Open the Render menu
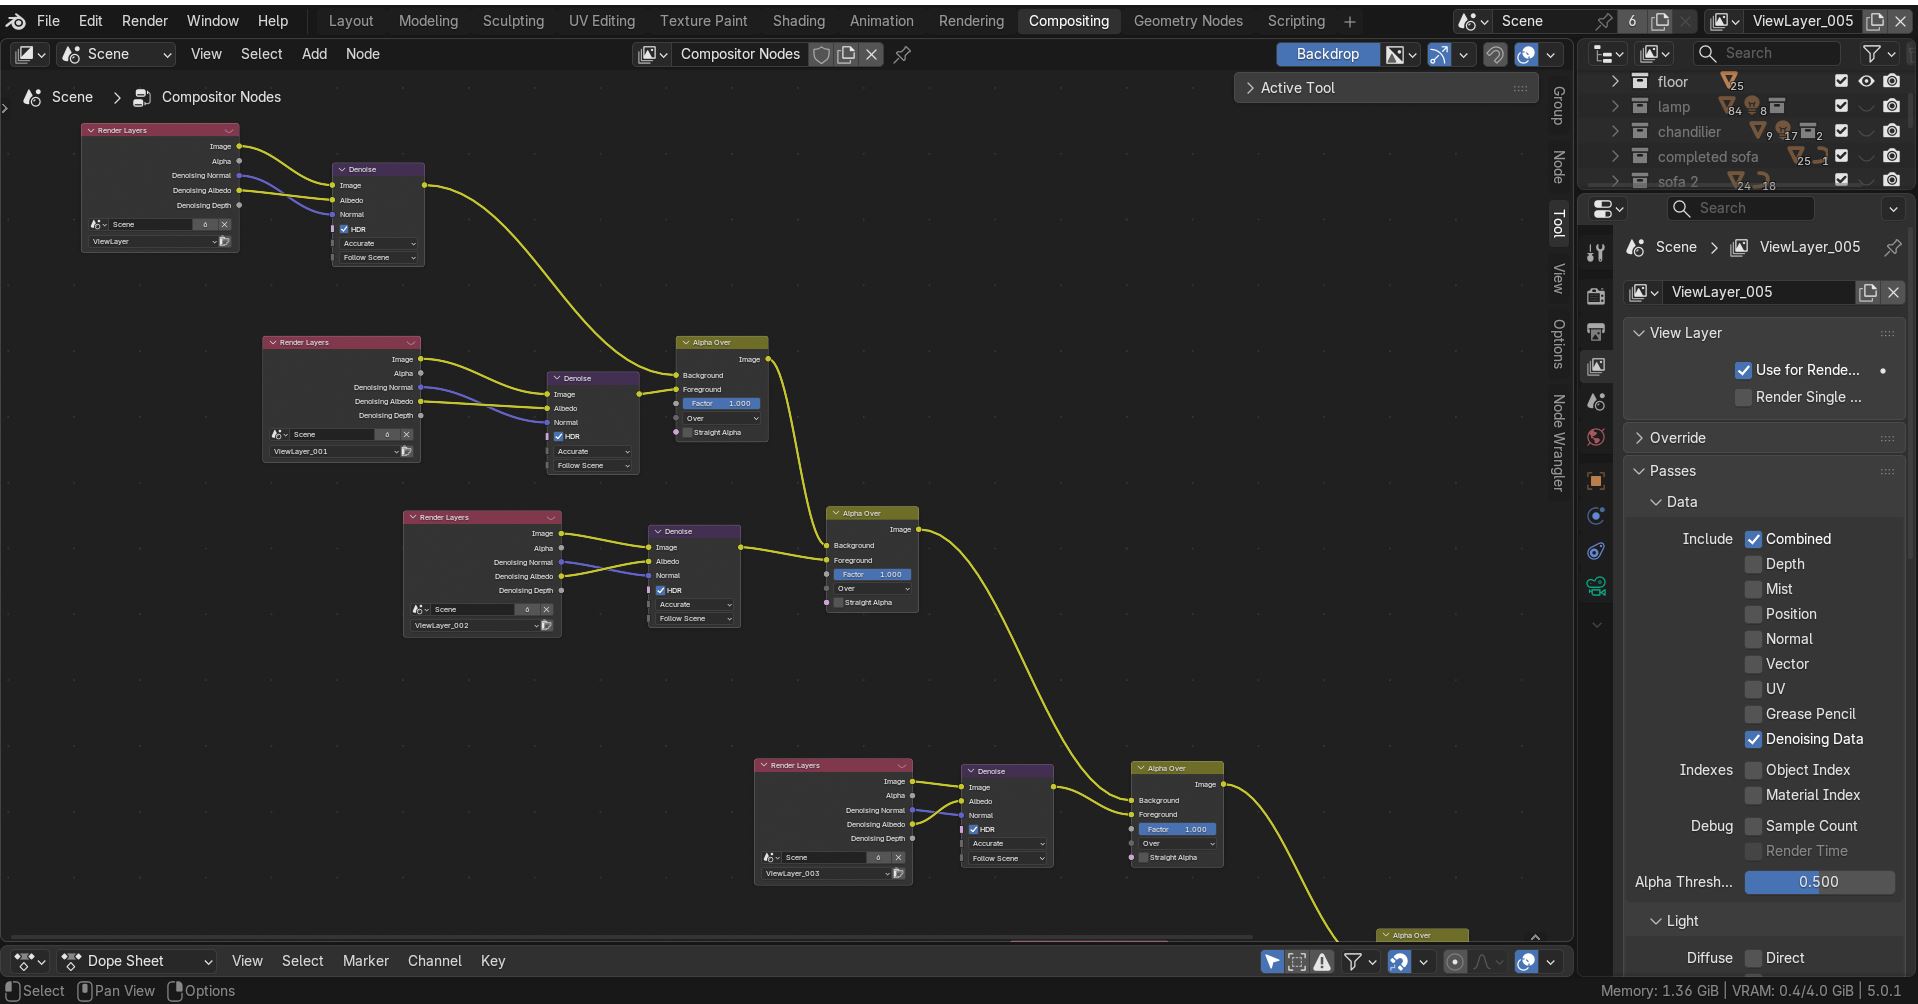Image resolution: width=1918 pixels, height=1004 pixels. [145, 20]
